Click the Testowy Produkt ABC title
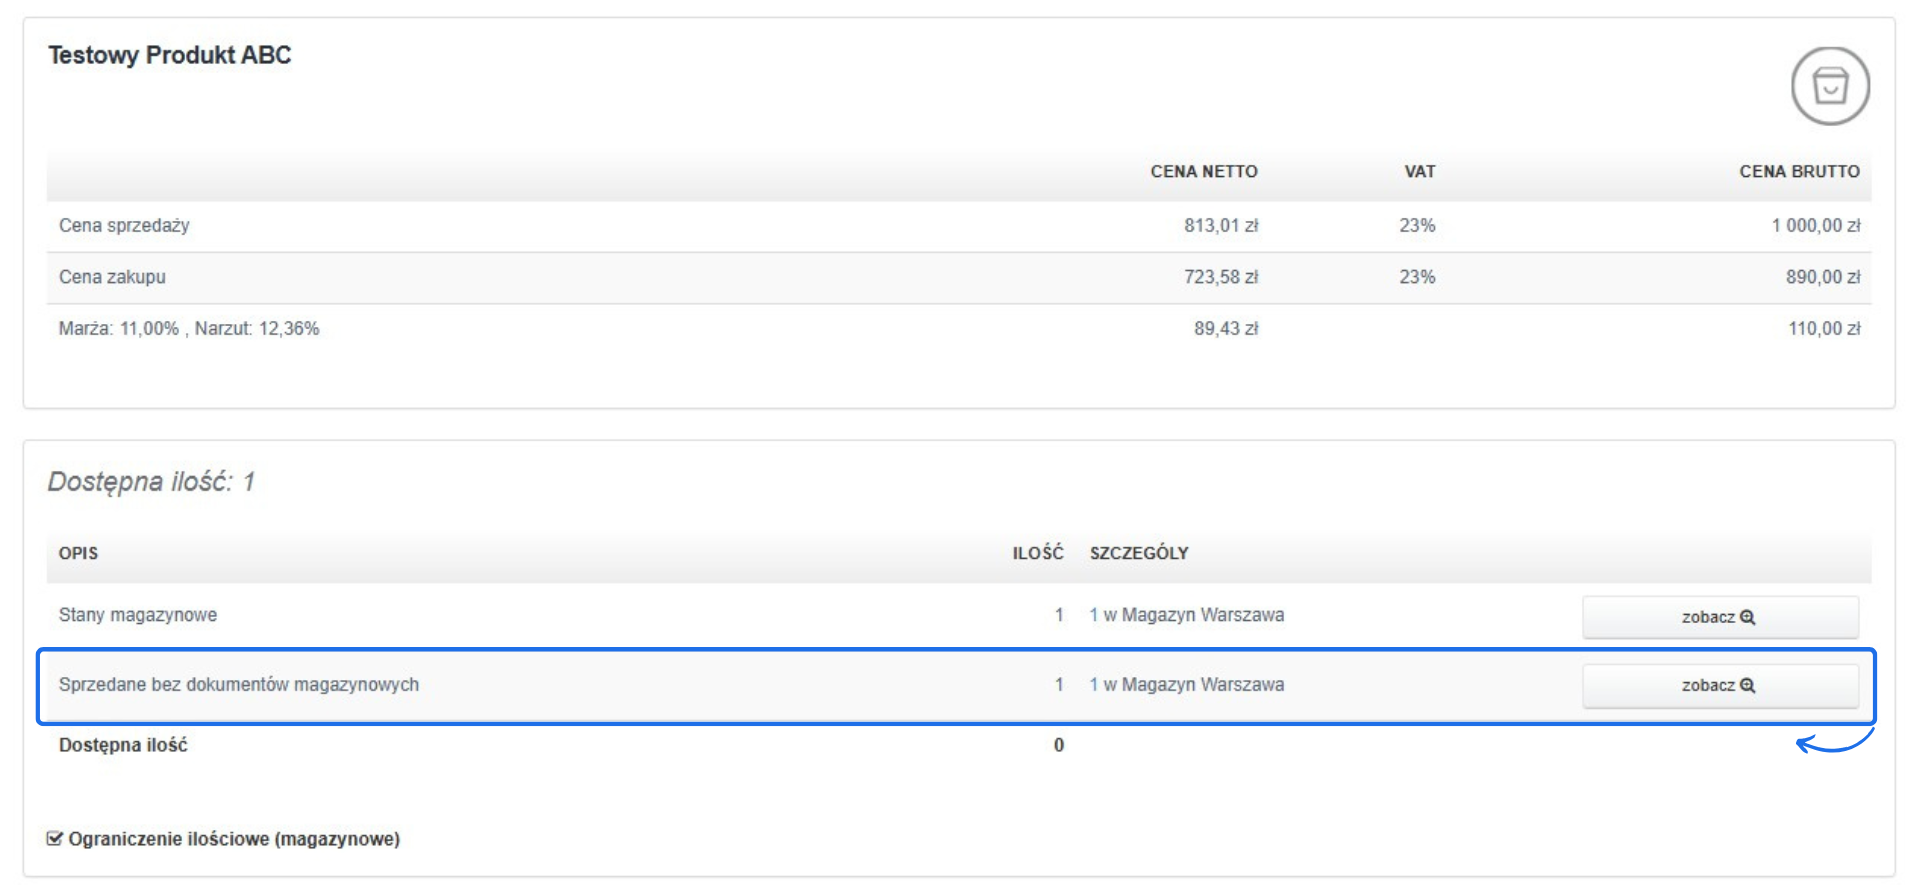This screenshot has width=1920, height=892. pos(170,55)
